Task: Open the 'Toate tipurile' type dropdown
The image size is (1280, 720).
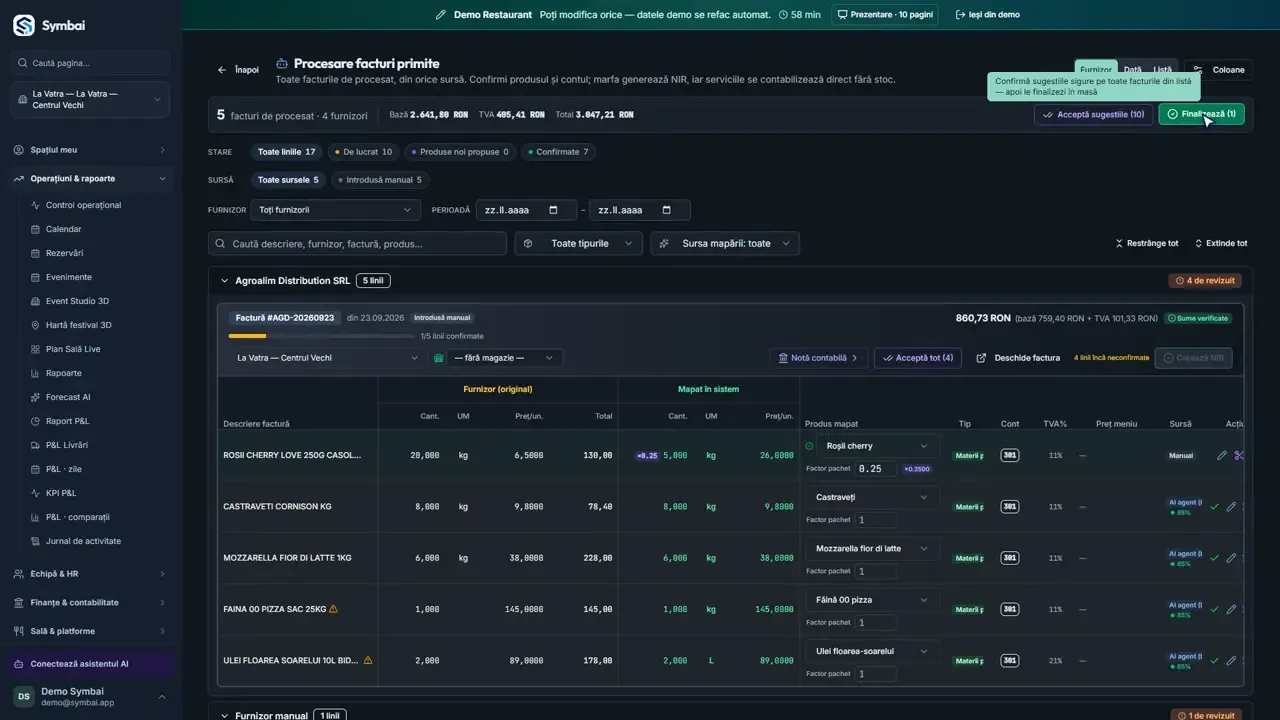Action: click(x=579, y=243)
